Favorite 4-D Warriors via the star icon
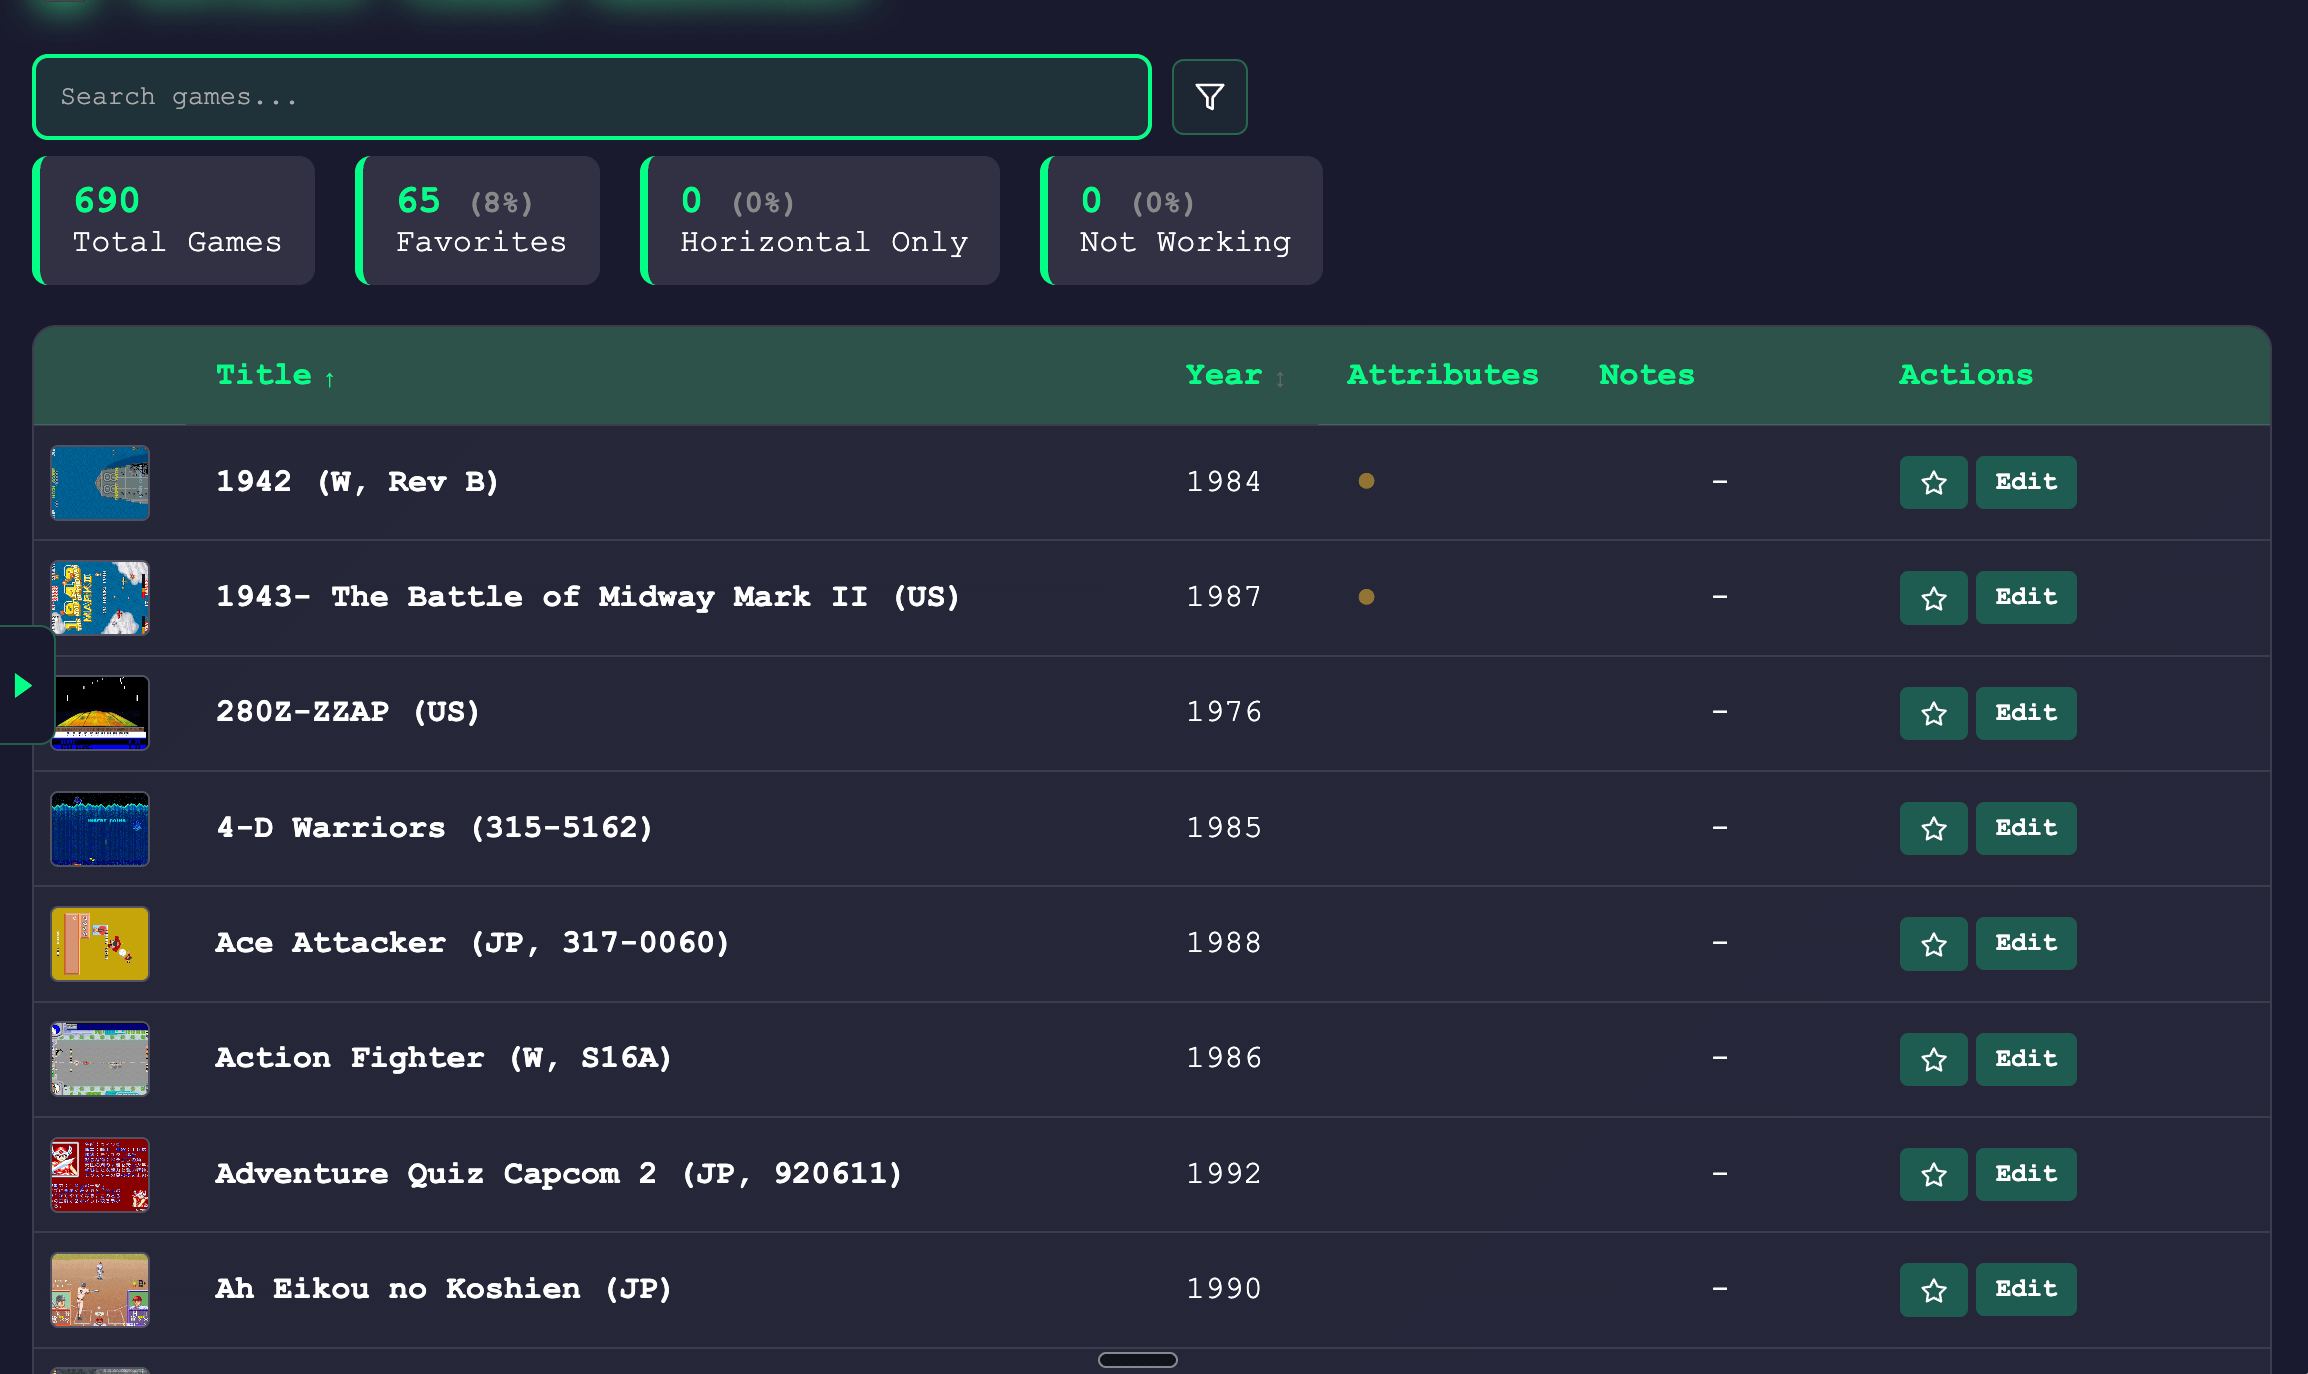 click(x=1932, y=828)
